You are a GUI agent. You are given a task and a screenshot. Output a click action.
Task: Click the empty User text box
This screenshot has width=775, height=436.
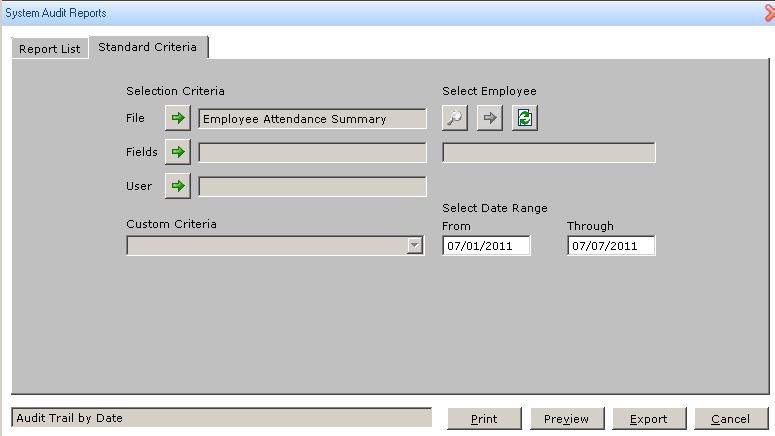tap(312, 187)
